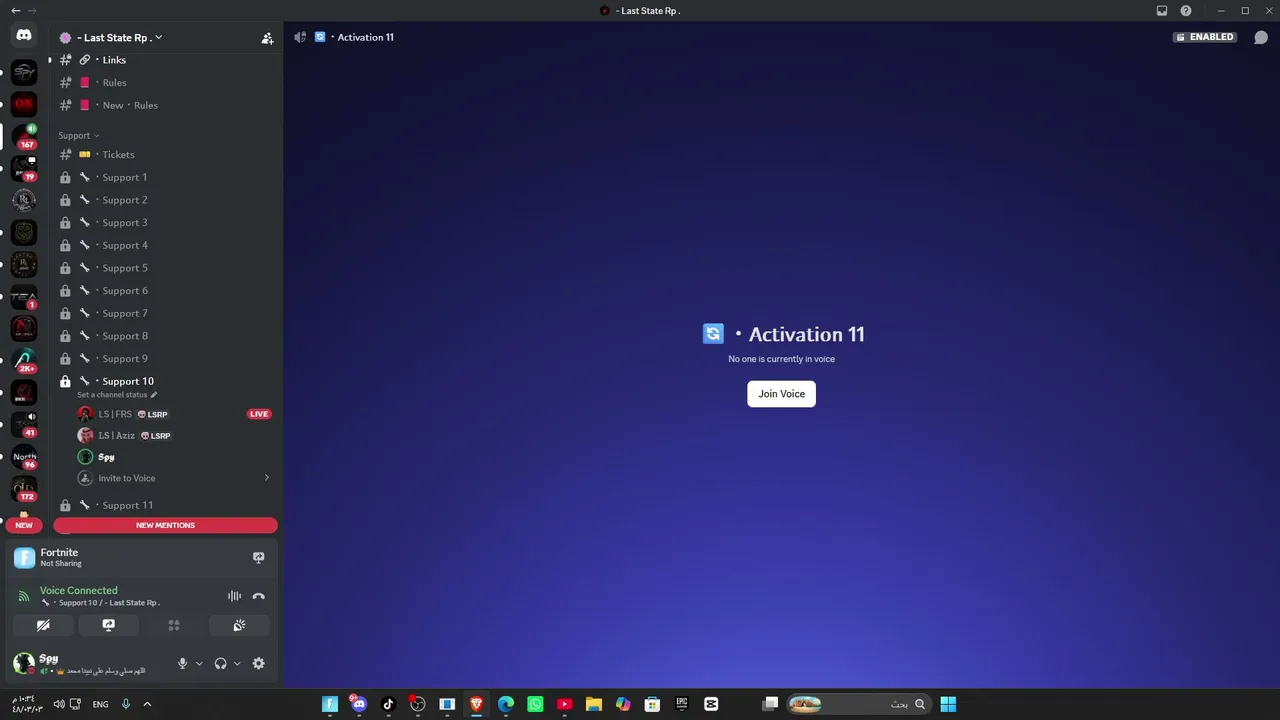Open the Last State Rp server menu
1280x720 pixels.
pos(118,38)
